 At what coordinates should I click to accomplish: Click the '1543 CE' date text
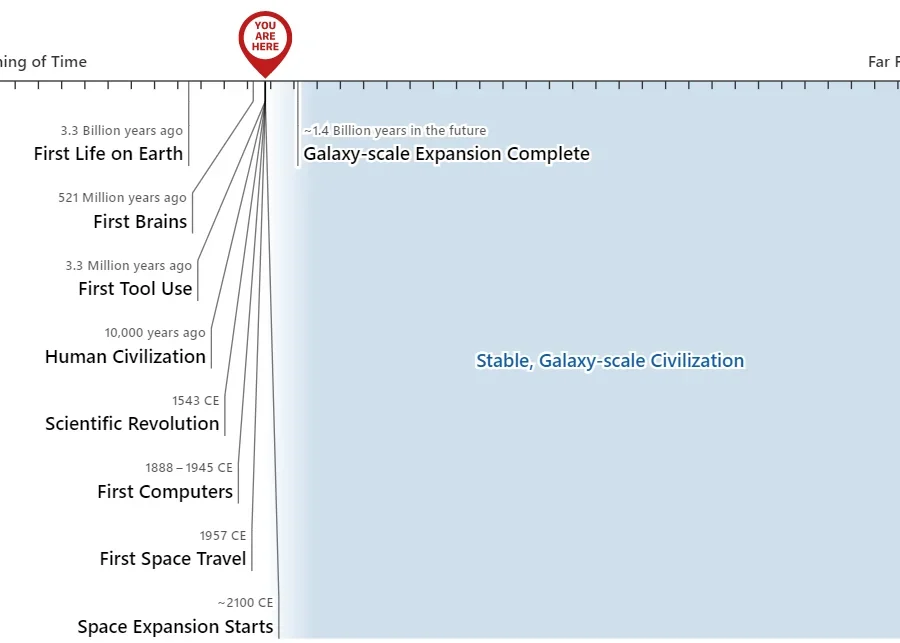(196, 401)
